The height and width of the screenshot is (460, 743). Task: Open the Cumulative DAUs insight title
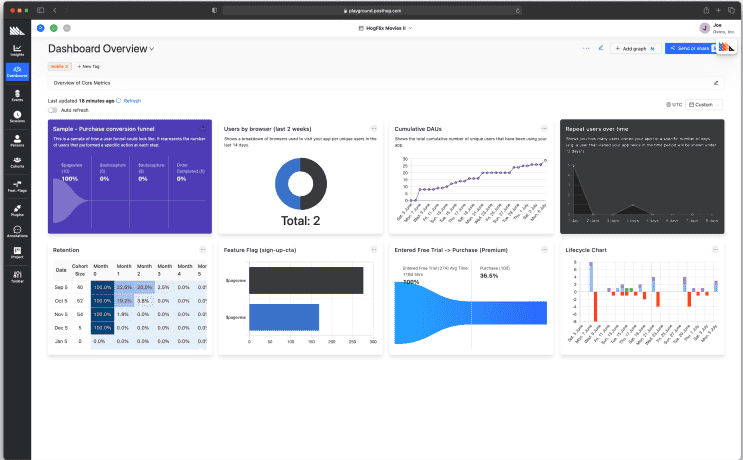click(x=418, y=129)
